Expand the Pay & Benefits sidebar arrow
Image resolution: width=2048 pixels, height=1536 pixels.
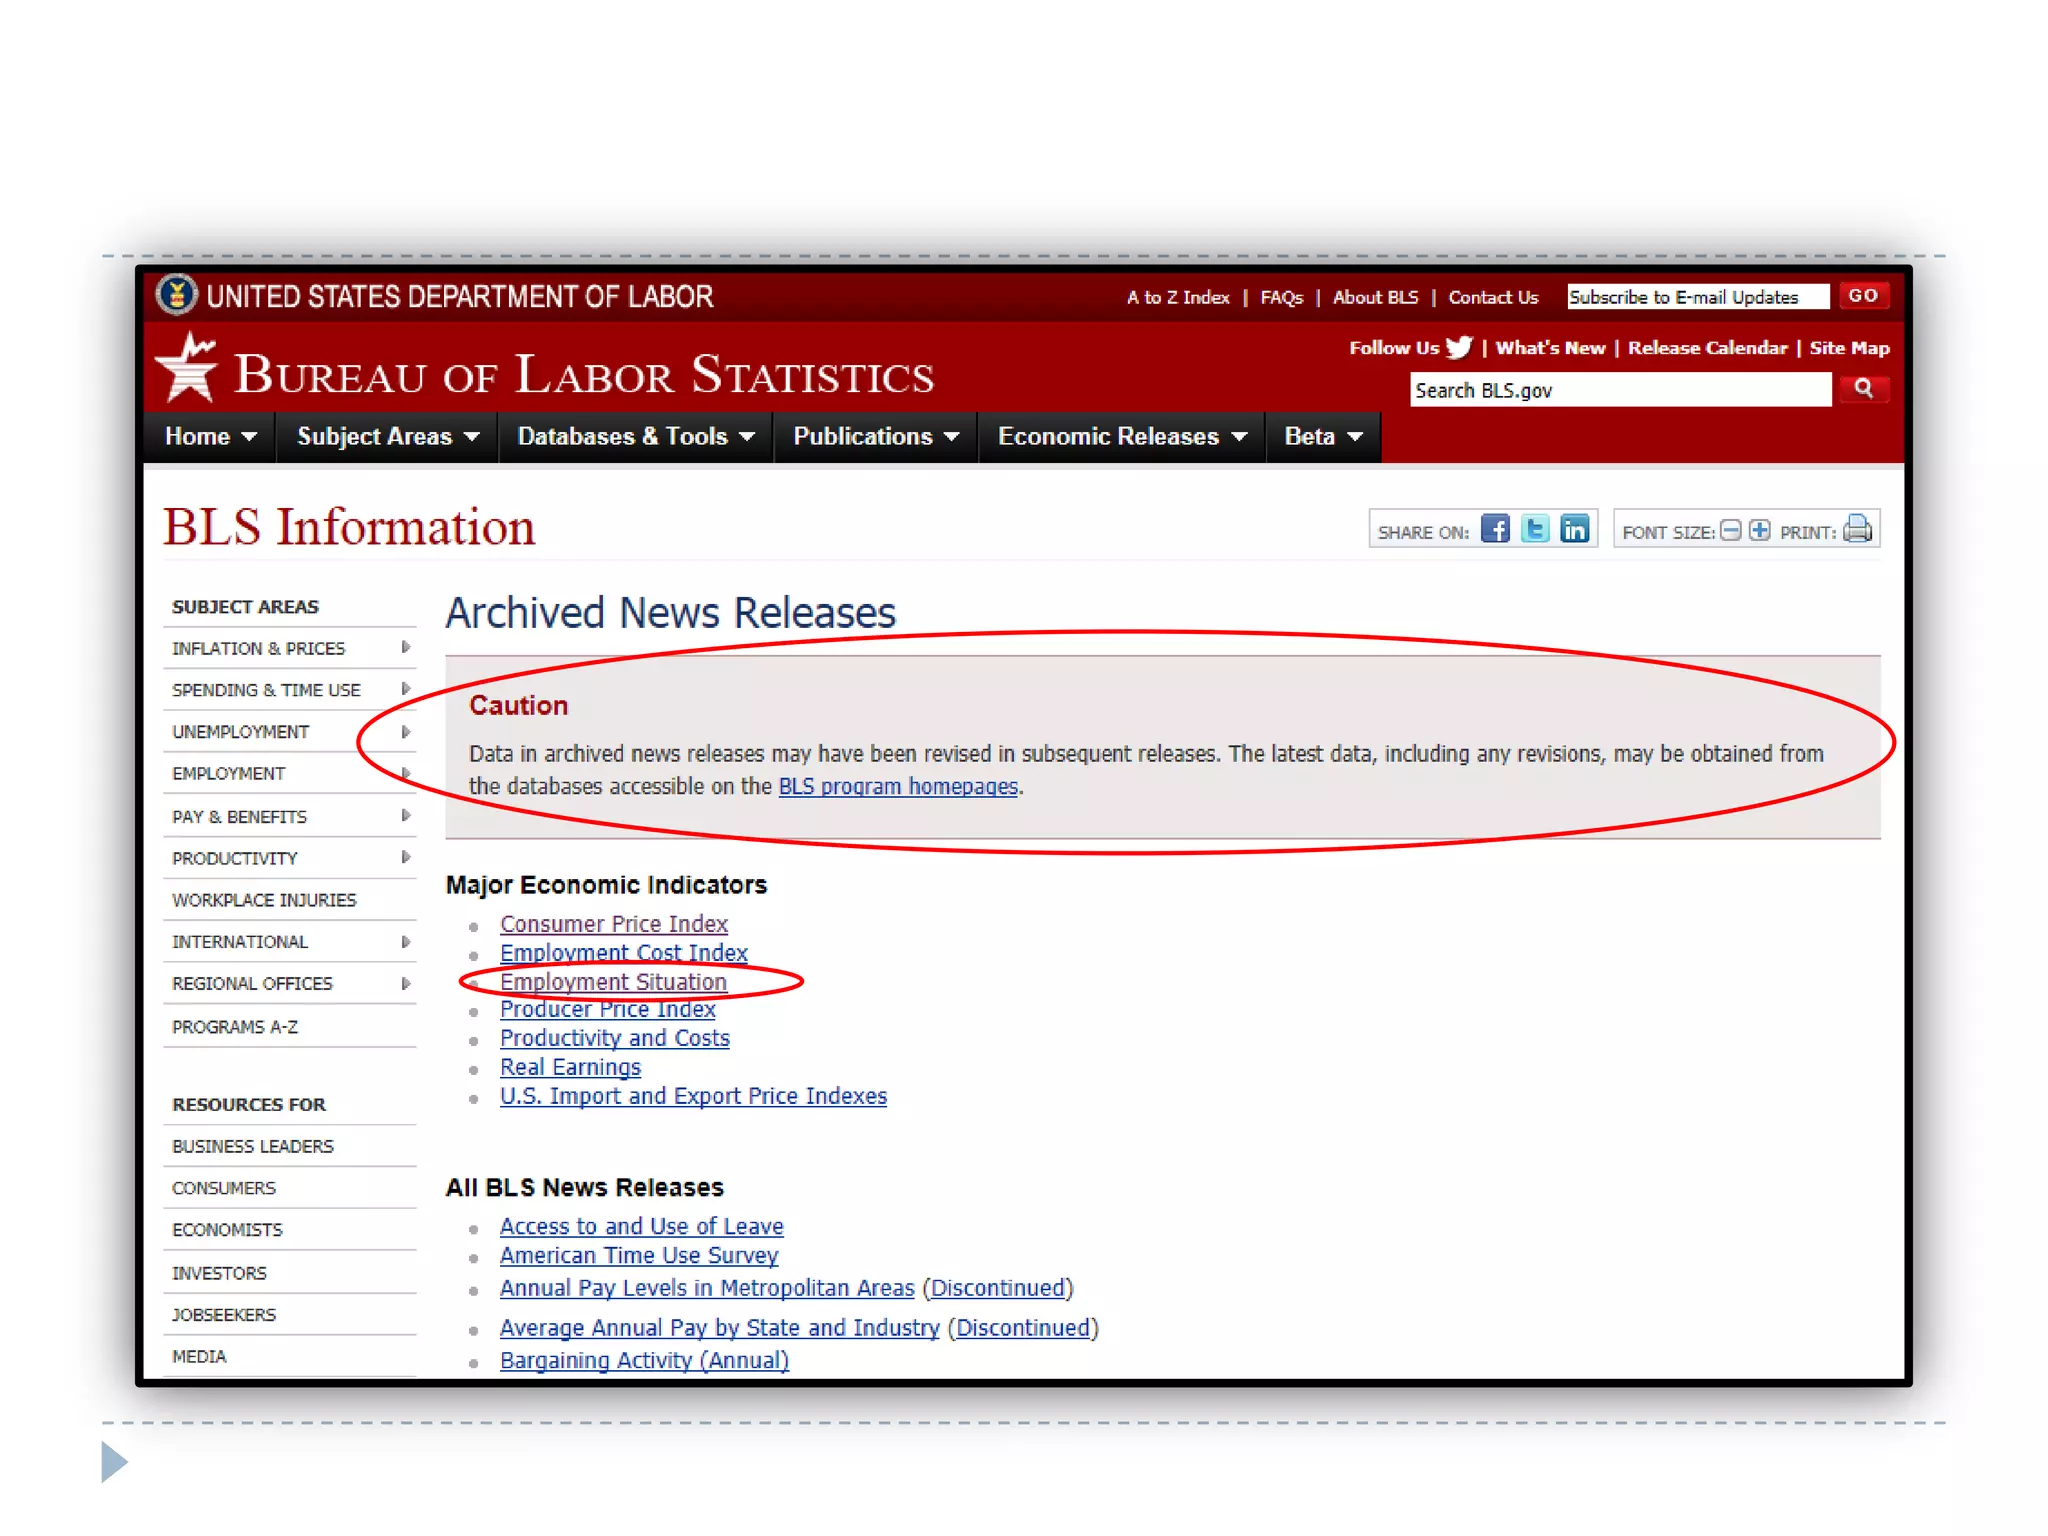405,816
